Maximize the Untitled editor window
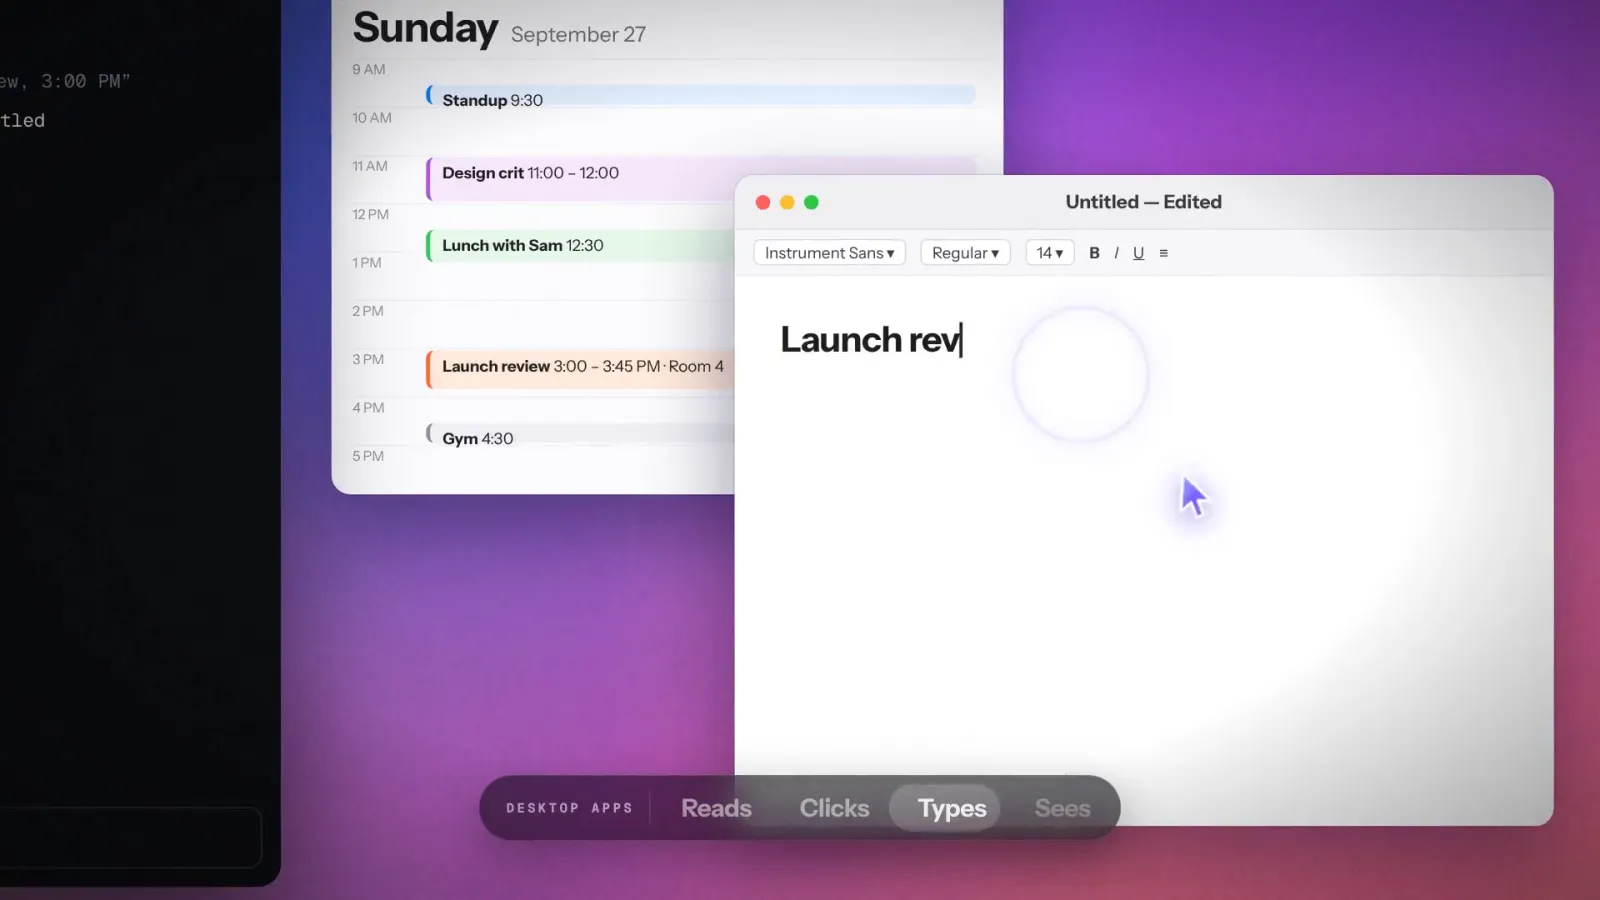Image resolution: width=1600 pixels, height=900 pixels. click(x=811, y=202)
